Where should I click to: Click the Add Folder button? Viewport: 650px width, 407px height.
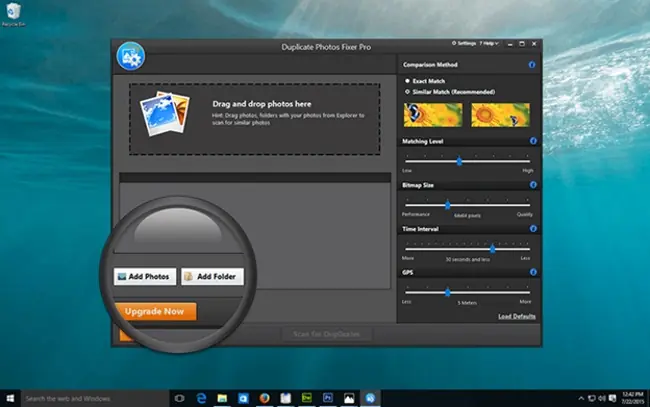pyautogui.click(x=212, y=276)
